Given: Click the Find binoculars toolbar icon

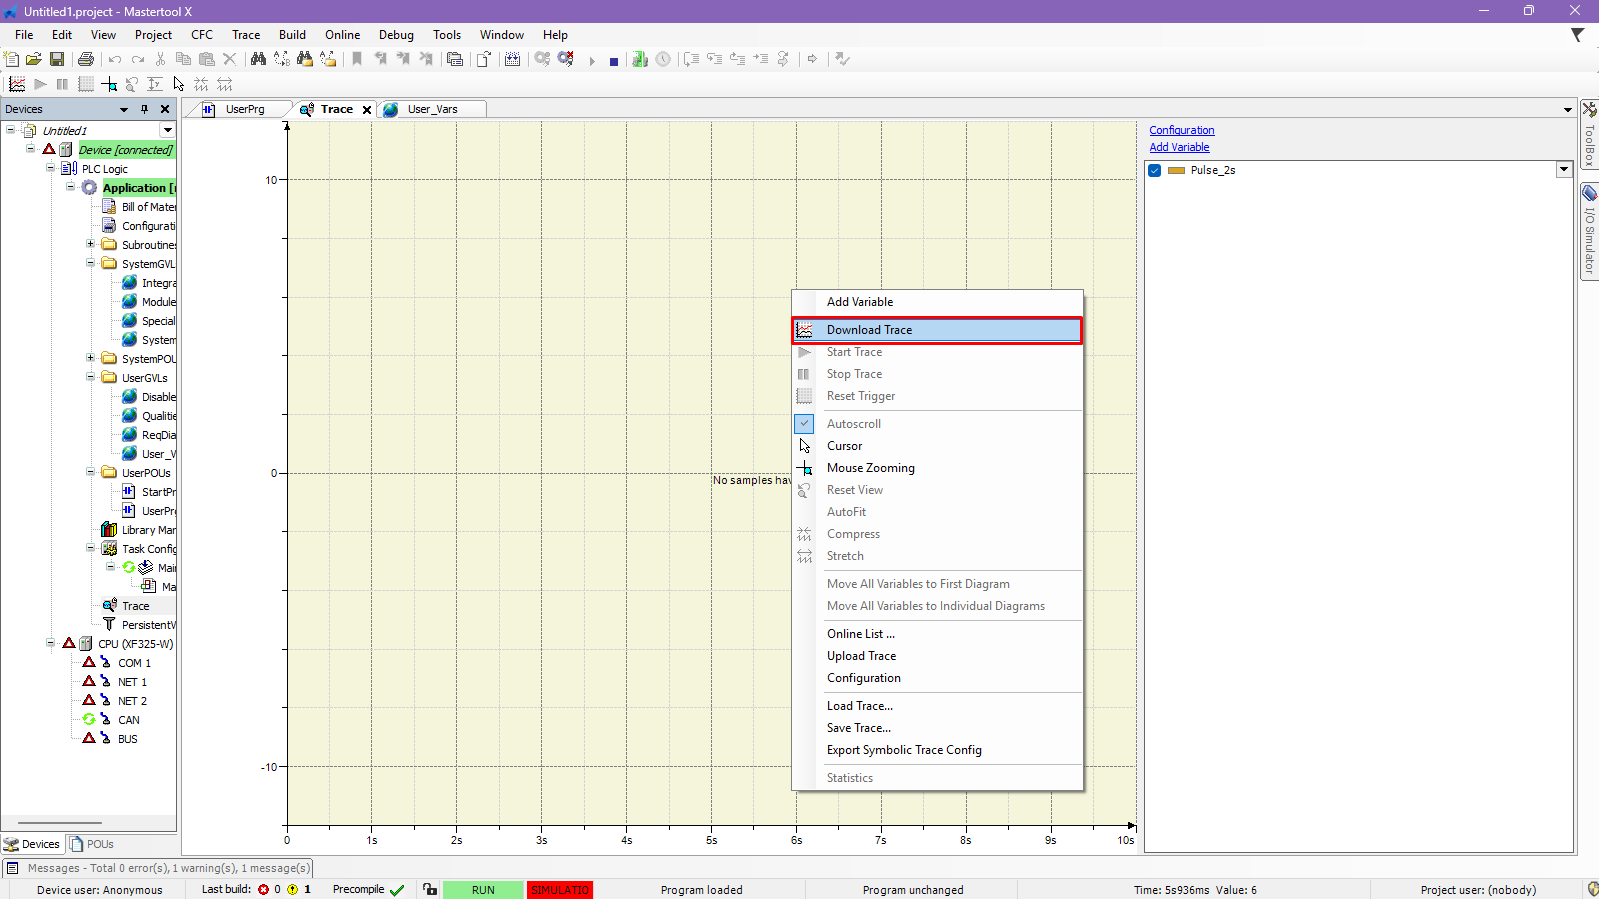Looking at the screenshot, I should coord(258,60).
